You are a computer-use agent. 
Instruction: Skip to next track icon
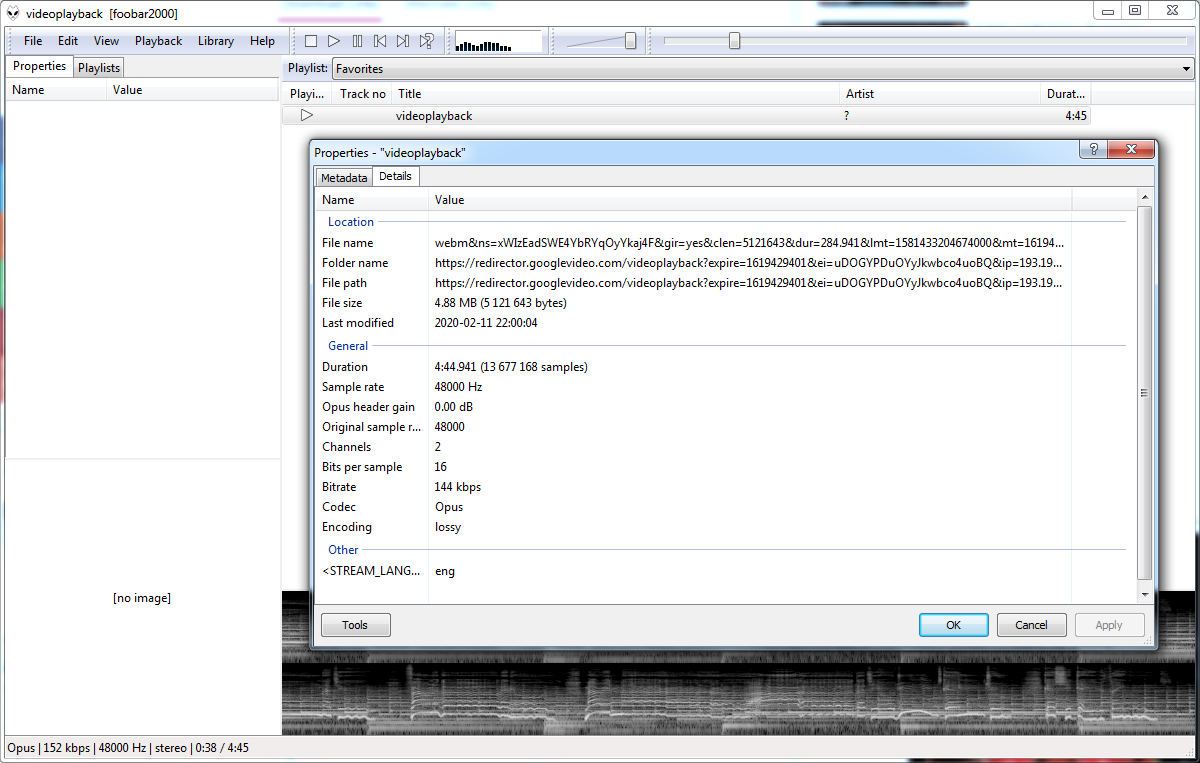pyautogui.click(x=403, y=41)
